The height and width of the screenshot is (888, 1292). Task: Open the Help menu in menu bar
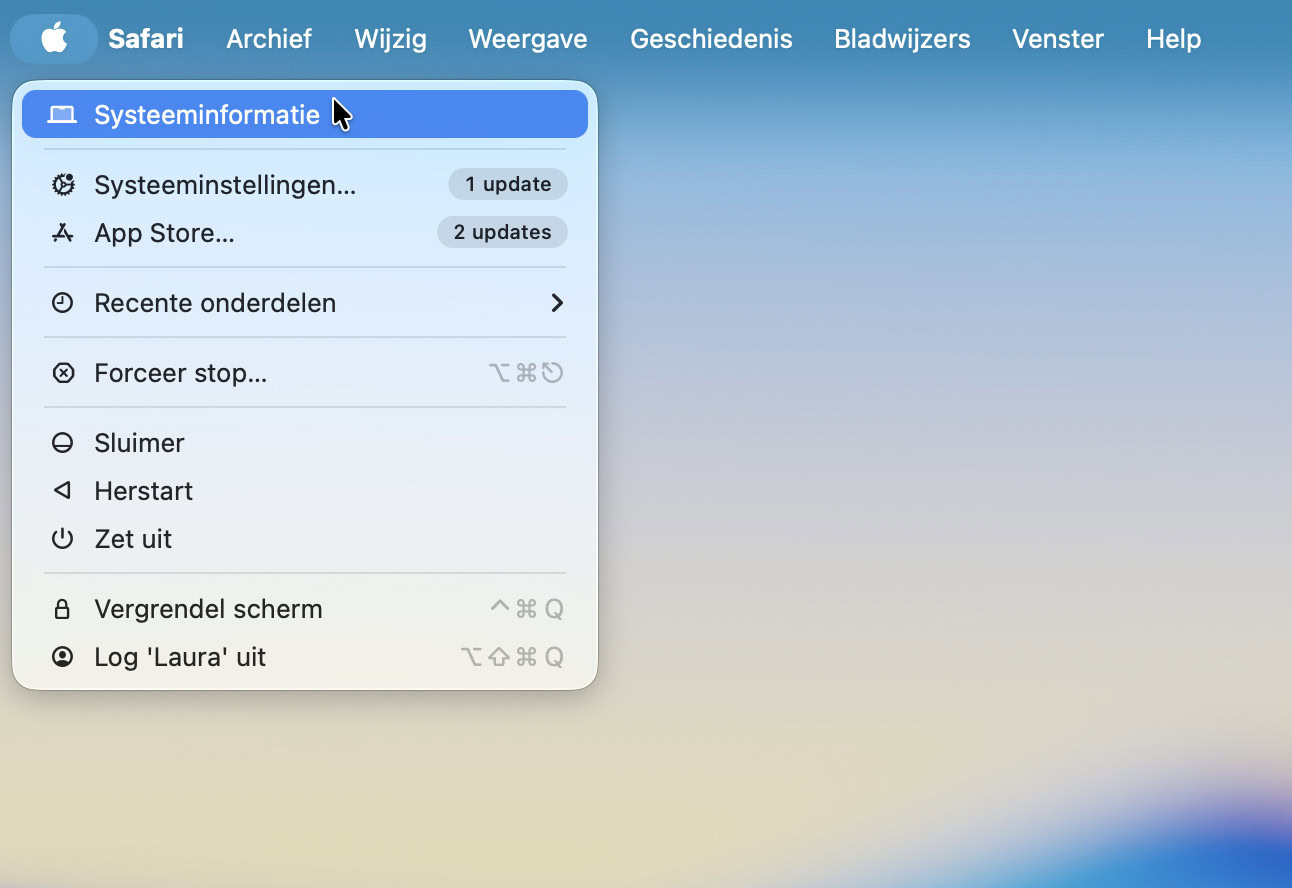coord(1173,39)
